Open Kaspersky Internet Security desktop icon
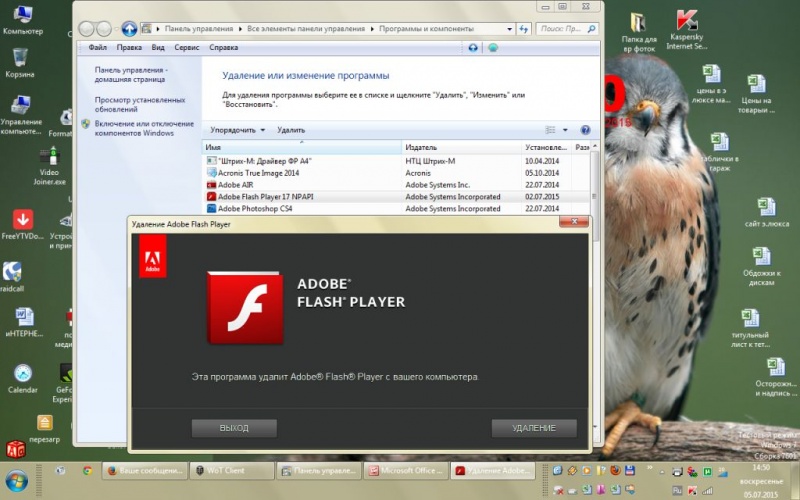This screenshot has width=800, height=500. coord(686,30)
